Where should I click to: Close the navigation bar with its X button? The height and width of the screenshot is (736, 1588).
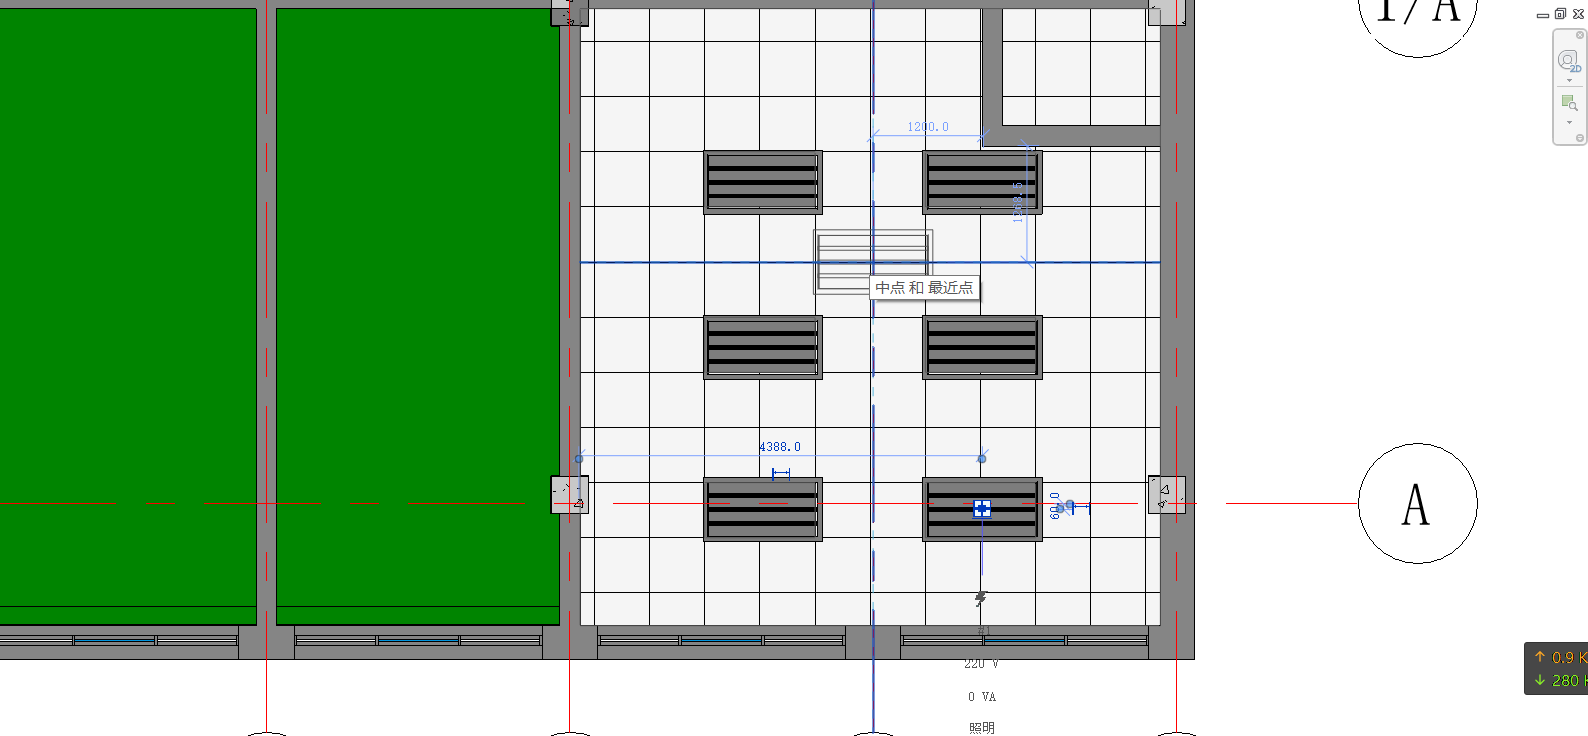(x=1580, y=35)
